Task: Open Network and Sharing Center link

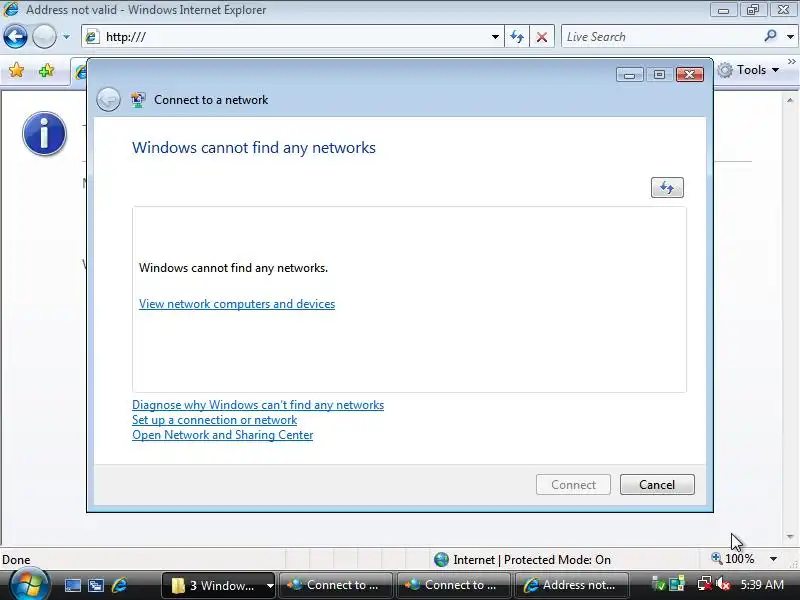Action: [x=222, y=435]
